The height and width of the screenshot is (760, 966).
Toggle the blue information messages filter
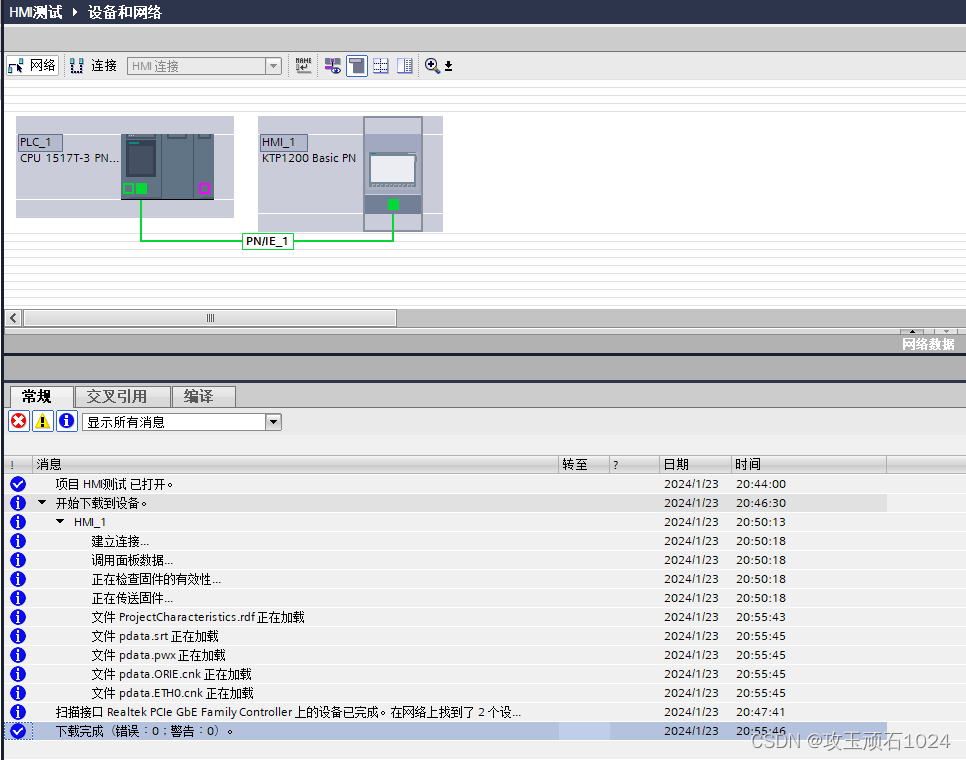point(67,421)
